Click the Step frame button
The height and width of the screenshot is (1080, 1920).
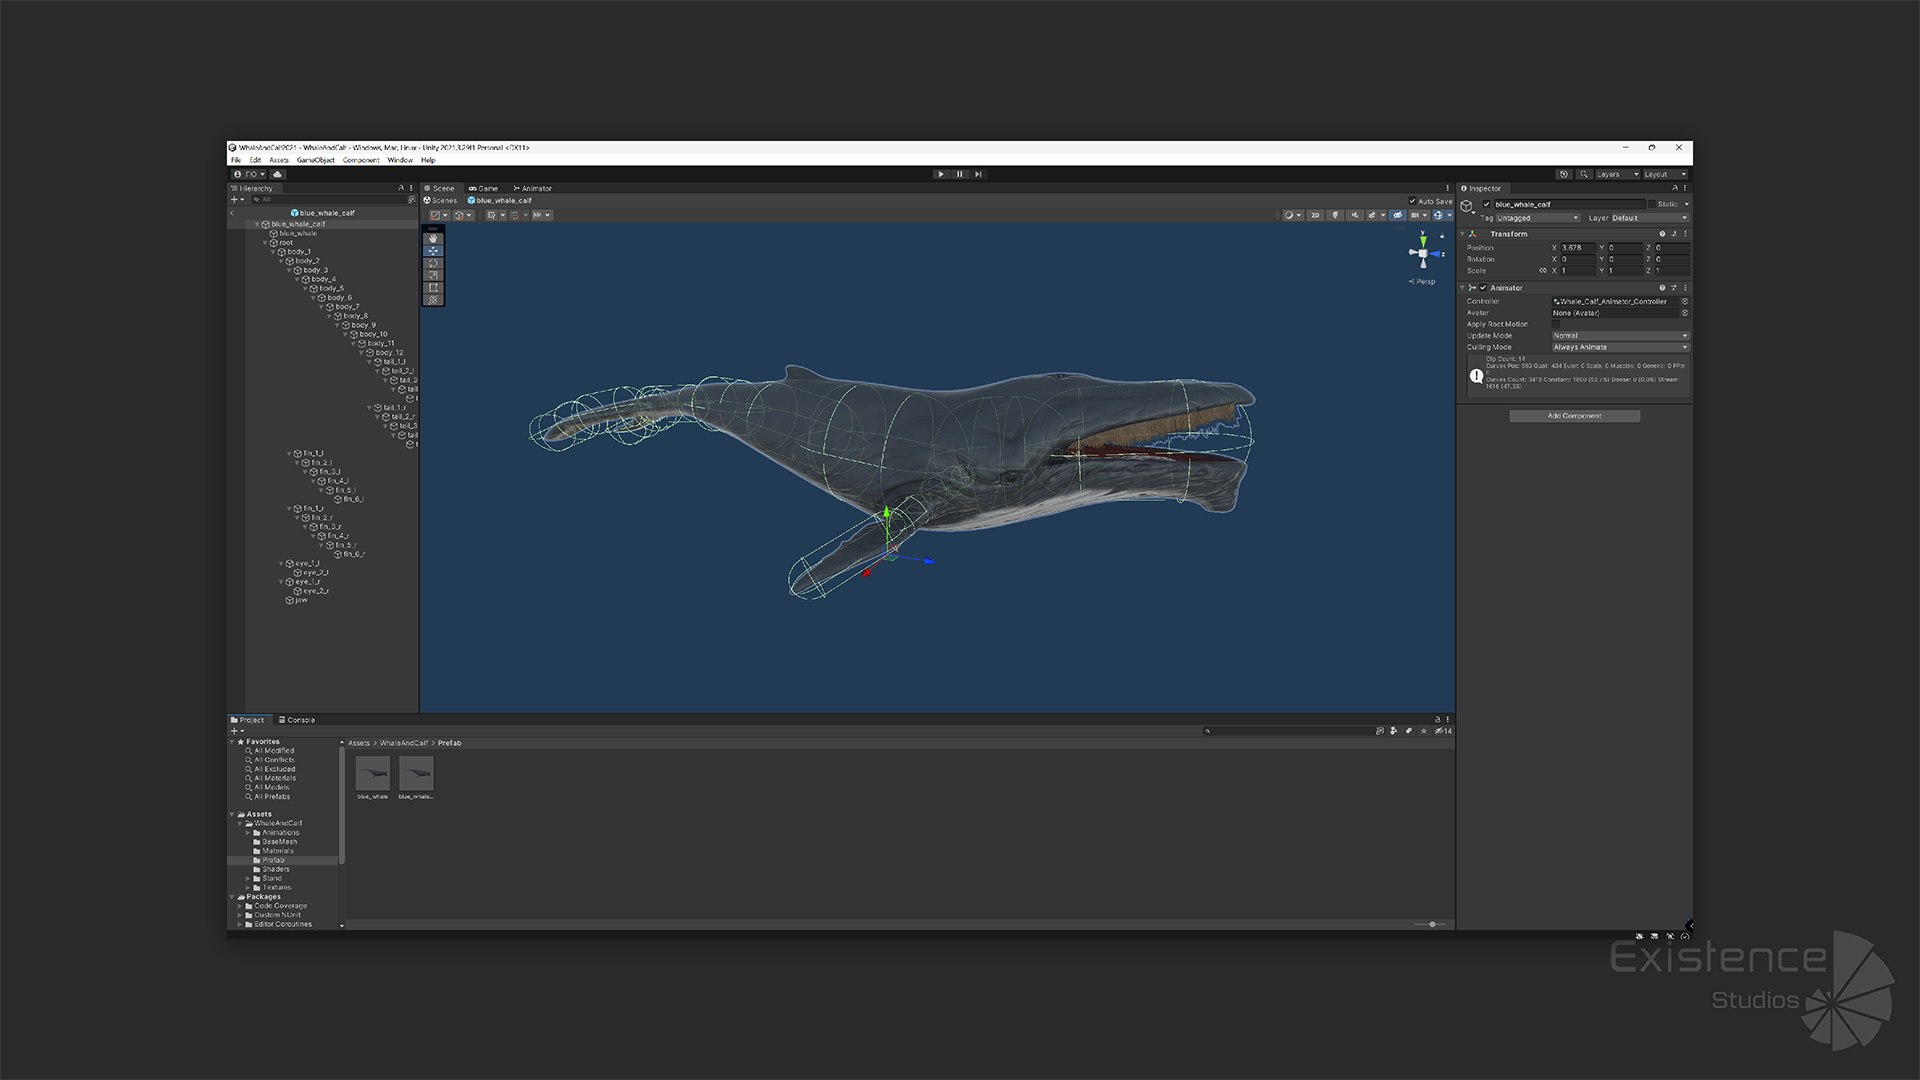[x=978, y=174]
